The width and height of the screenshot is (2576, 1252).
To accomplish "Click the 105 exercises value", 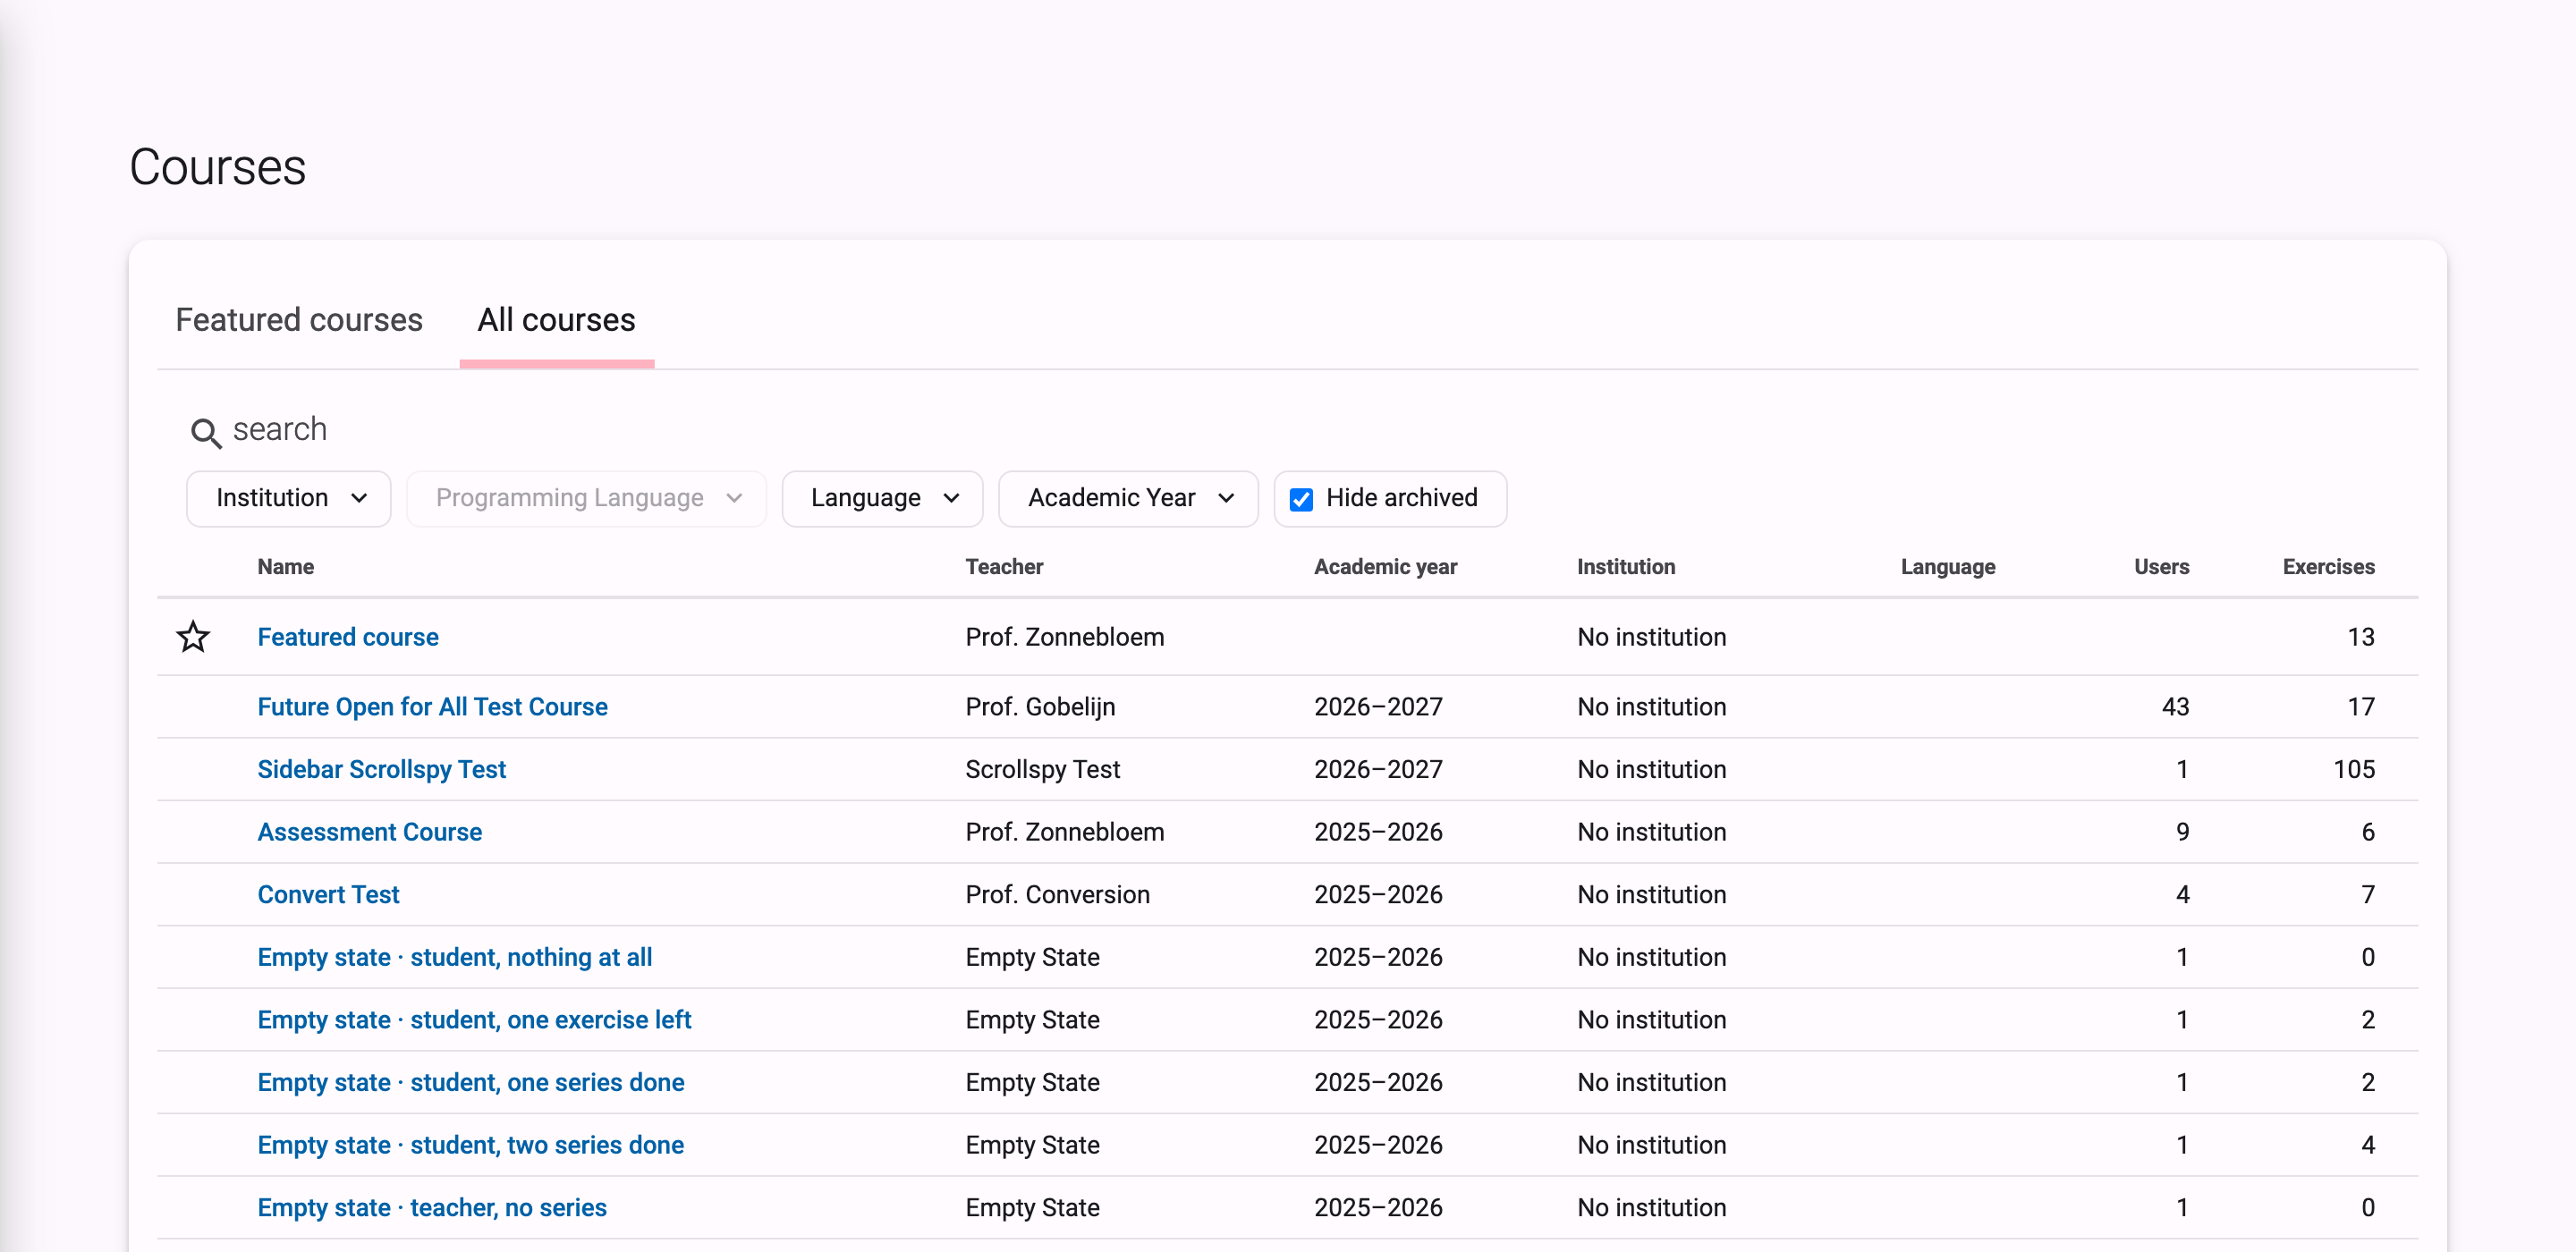I will pyautogui.click(x=2354, y=769).
